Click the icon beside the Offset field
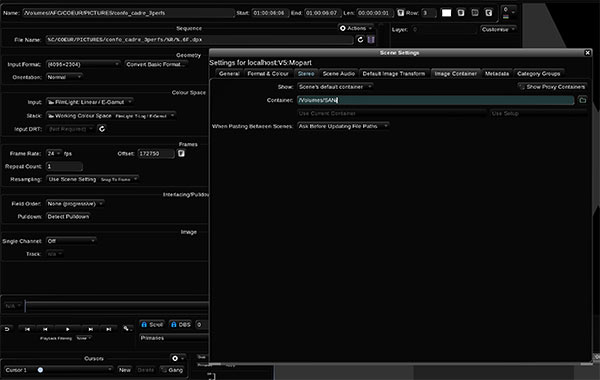The height and width of the screenshot is (380, 600). 181,153
